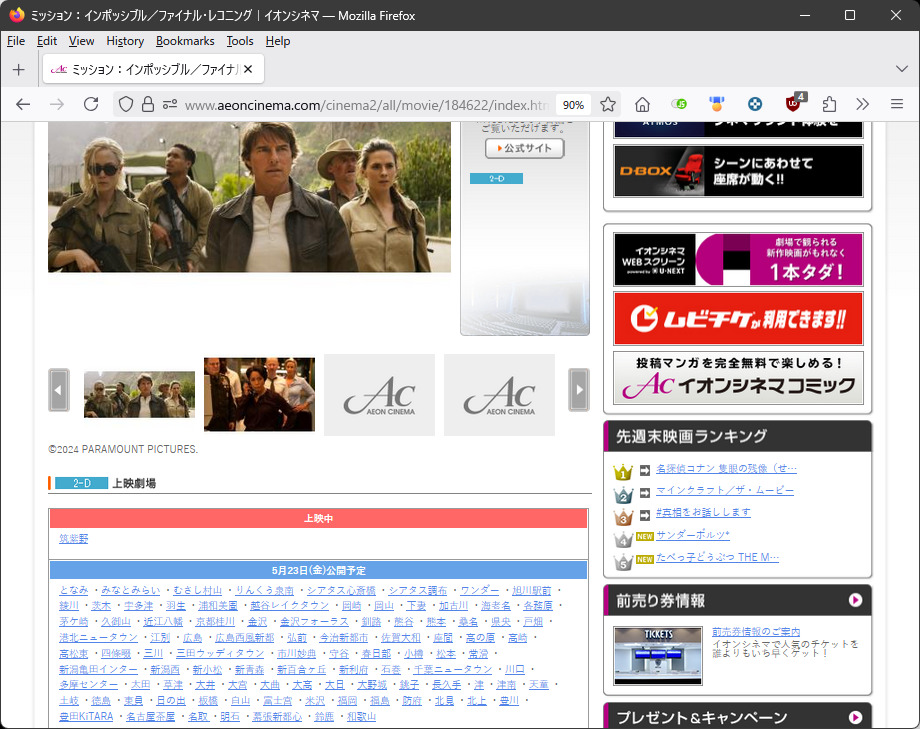The image size is (920, 729).
Task: Open the Firefox hamburger application menu
Action: pyautogui.click(x=897, y=104)
